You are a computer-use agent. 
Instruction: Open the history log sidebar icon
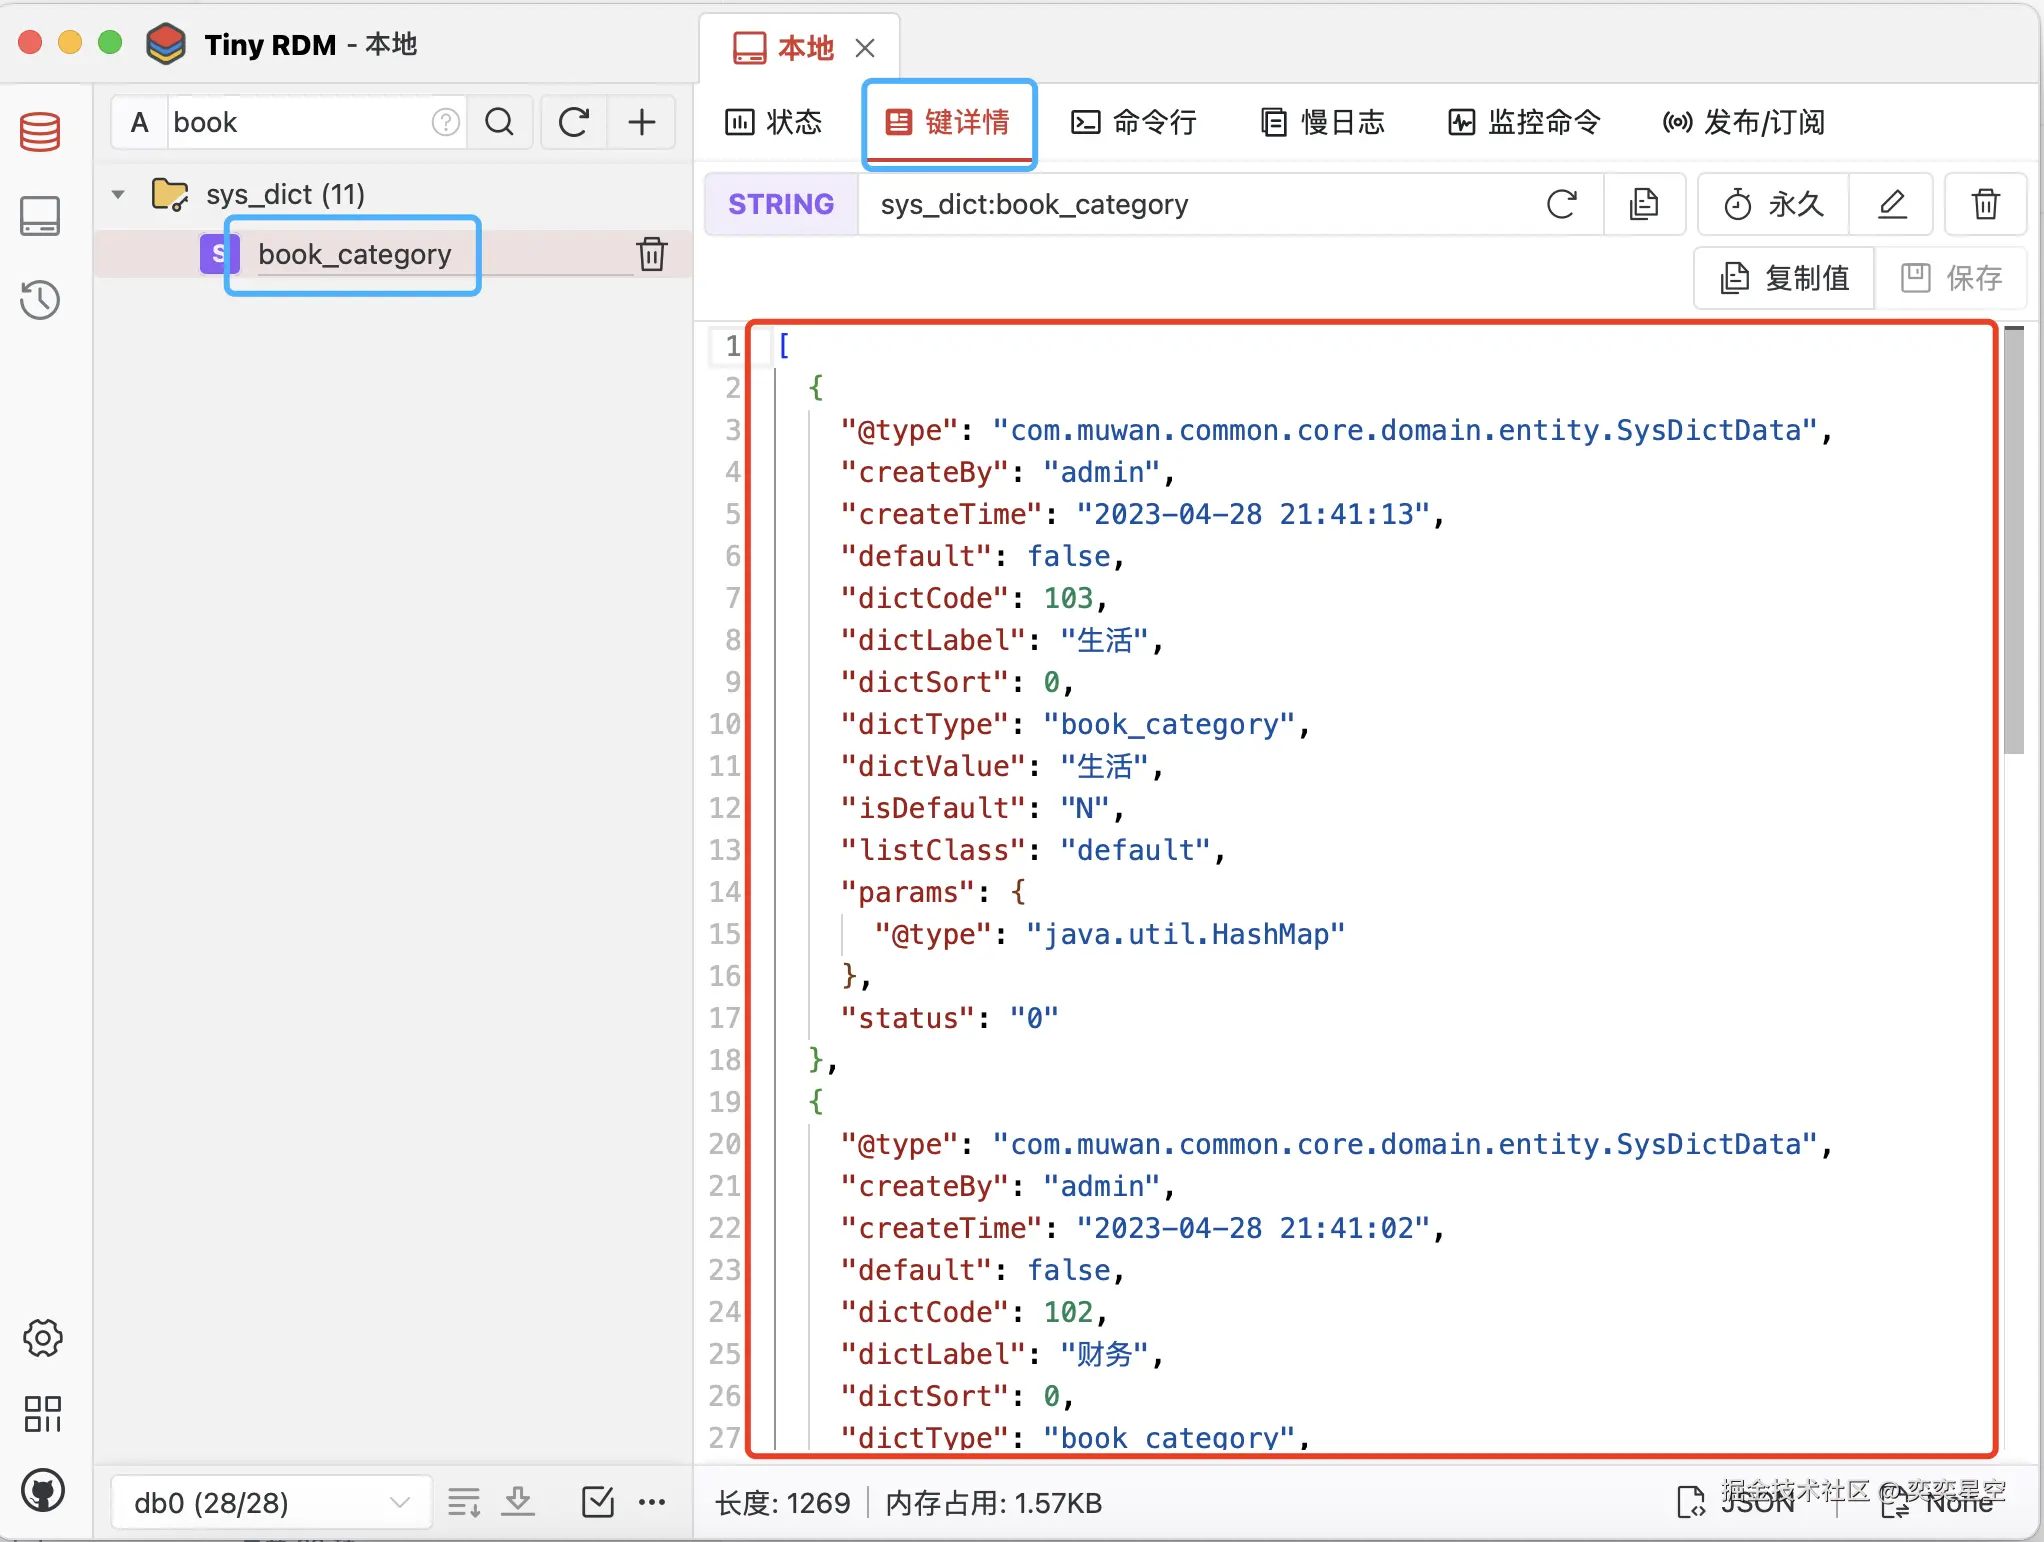(40, 300)
